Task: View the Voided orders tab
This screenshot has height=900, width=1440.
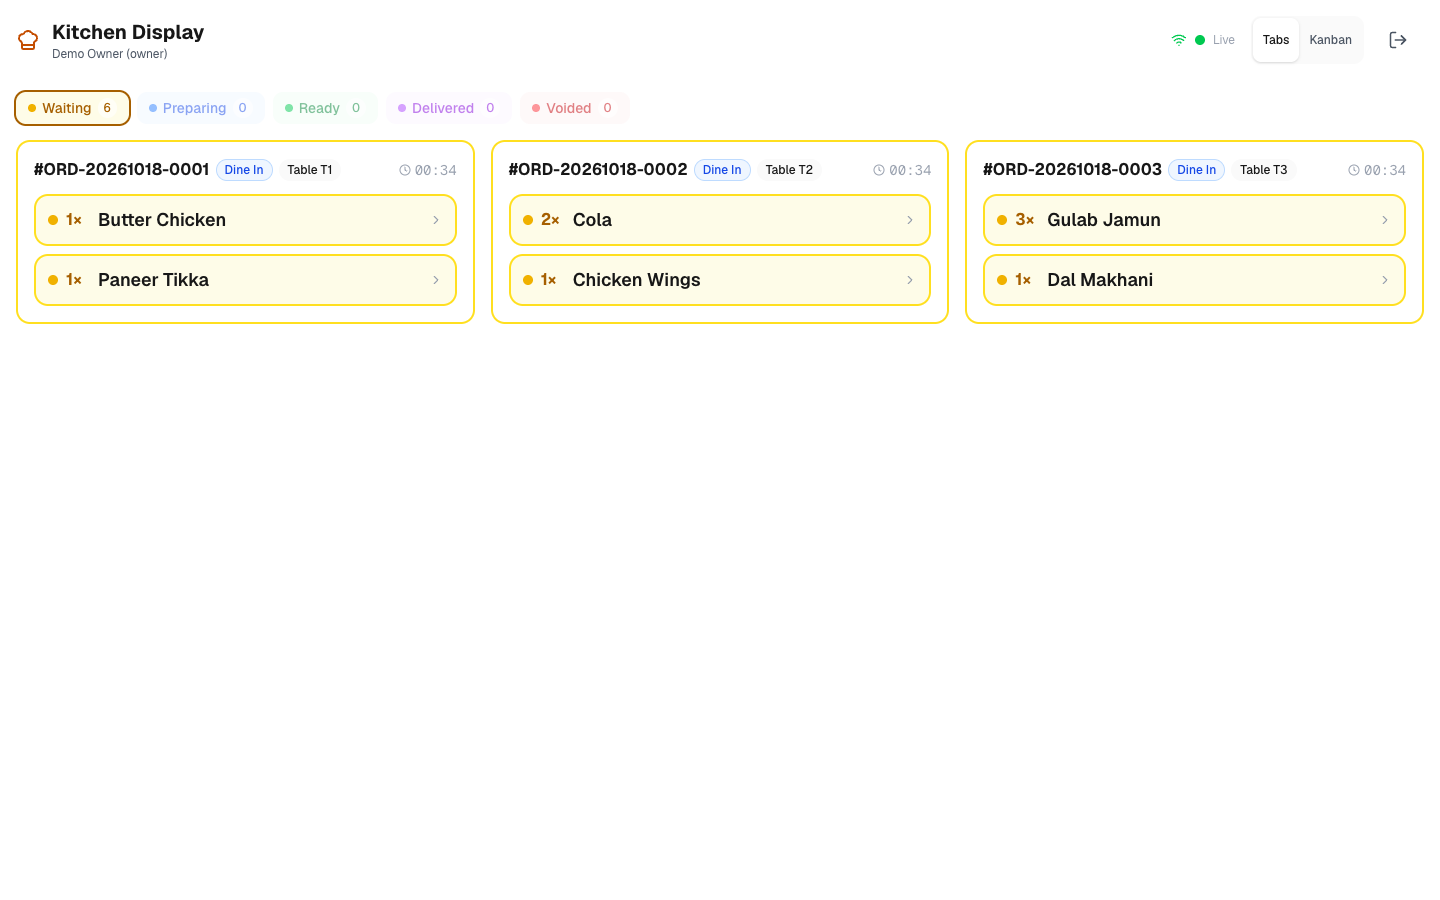Action: tap(575, 108)
